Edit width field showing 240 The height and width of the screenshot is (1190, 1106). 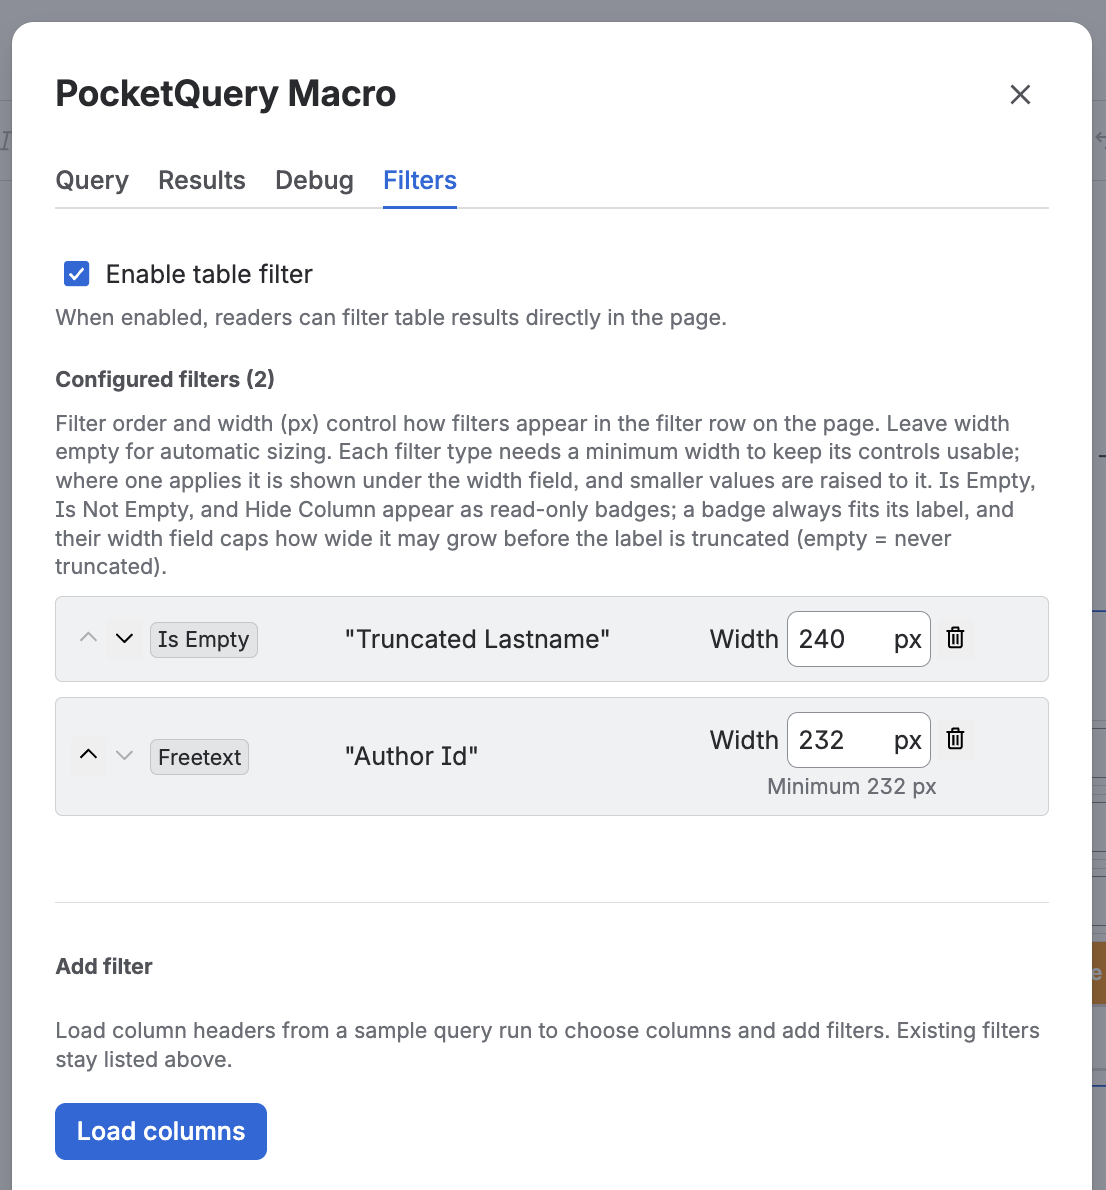859,639
